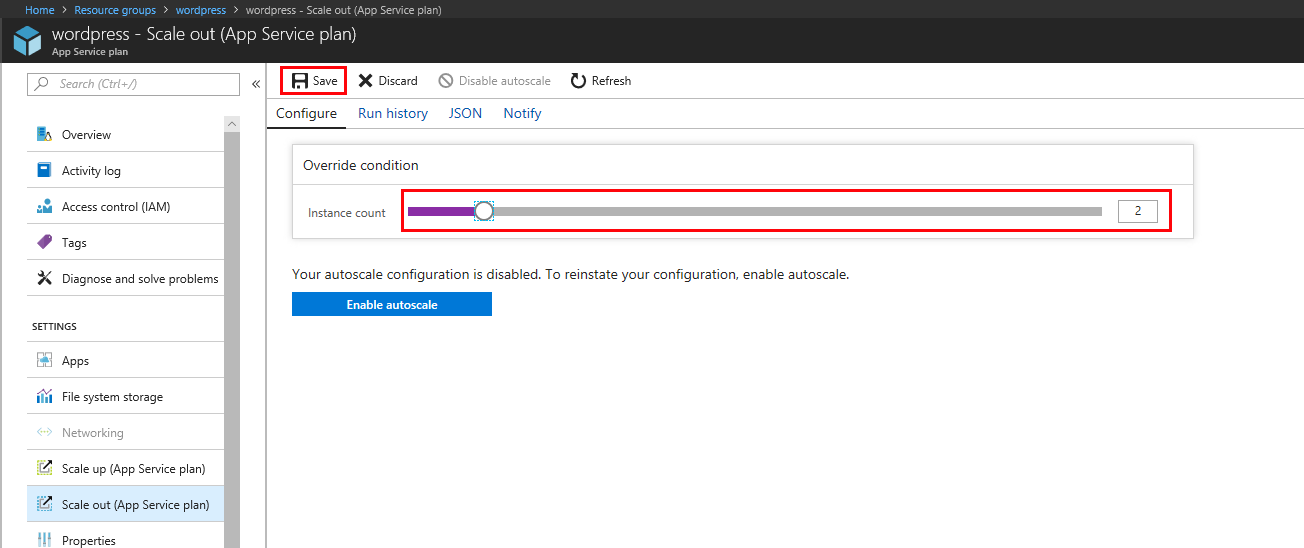The image size is (1304, 548).
Task: Click the sidebar vertical scrollbar
Action: tap(232, 339)
